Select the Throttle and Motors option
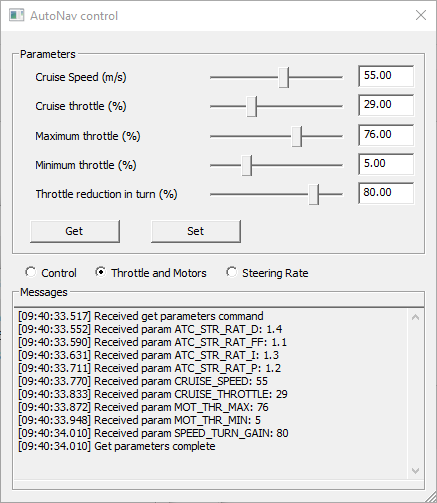Screen dimensions: 437x503 pyautogui.click(x=101, y=272)
